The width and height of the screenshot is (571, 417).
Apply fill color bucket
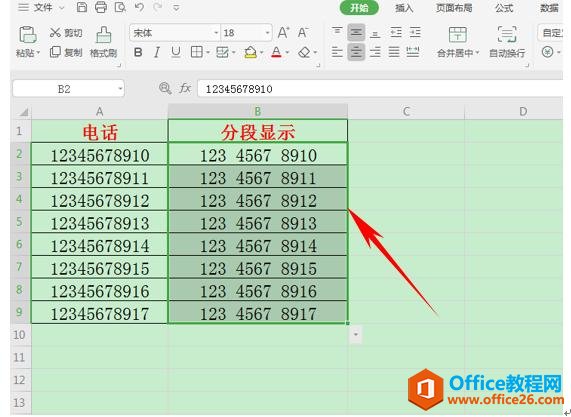click(x=250, y=53)
